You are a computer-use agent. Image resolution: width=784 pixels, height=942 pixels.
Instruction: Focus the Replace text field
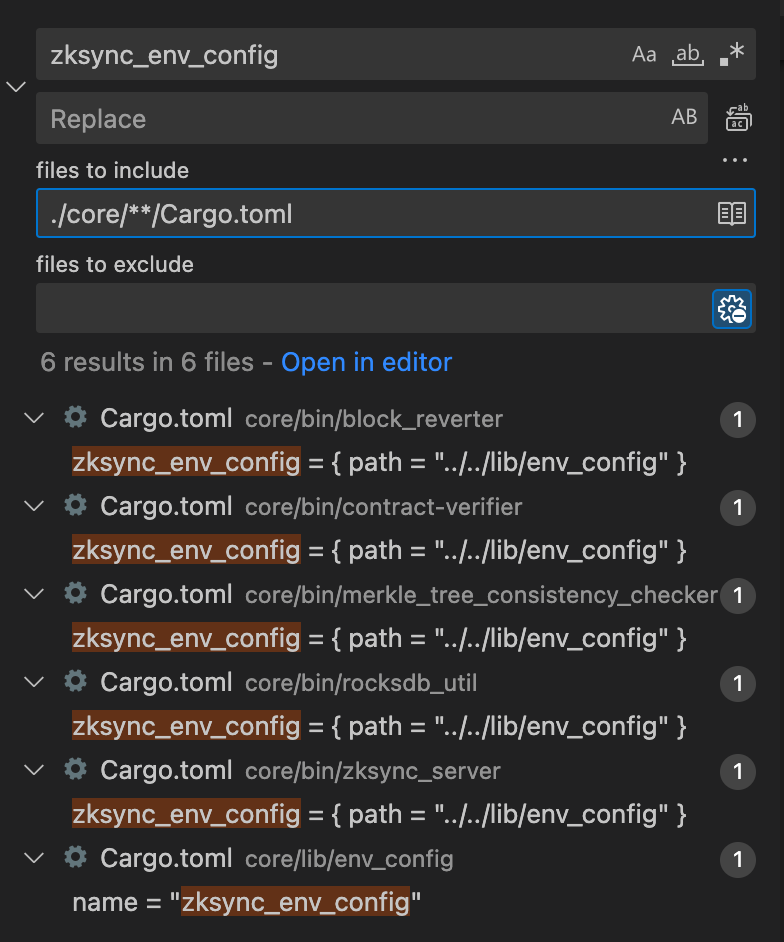click(x=351, y=118)
